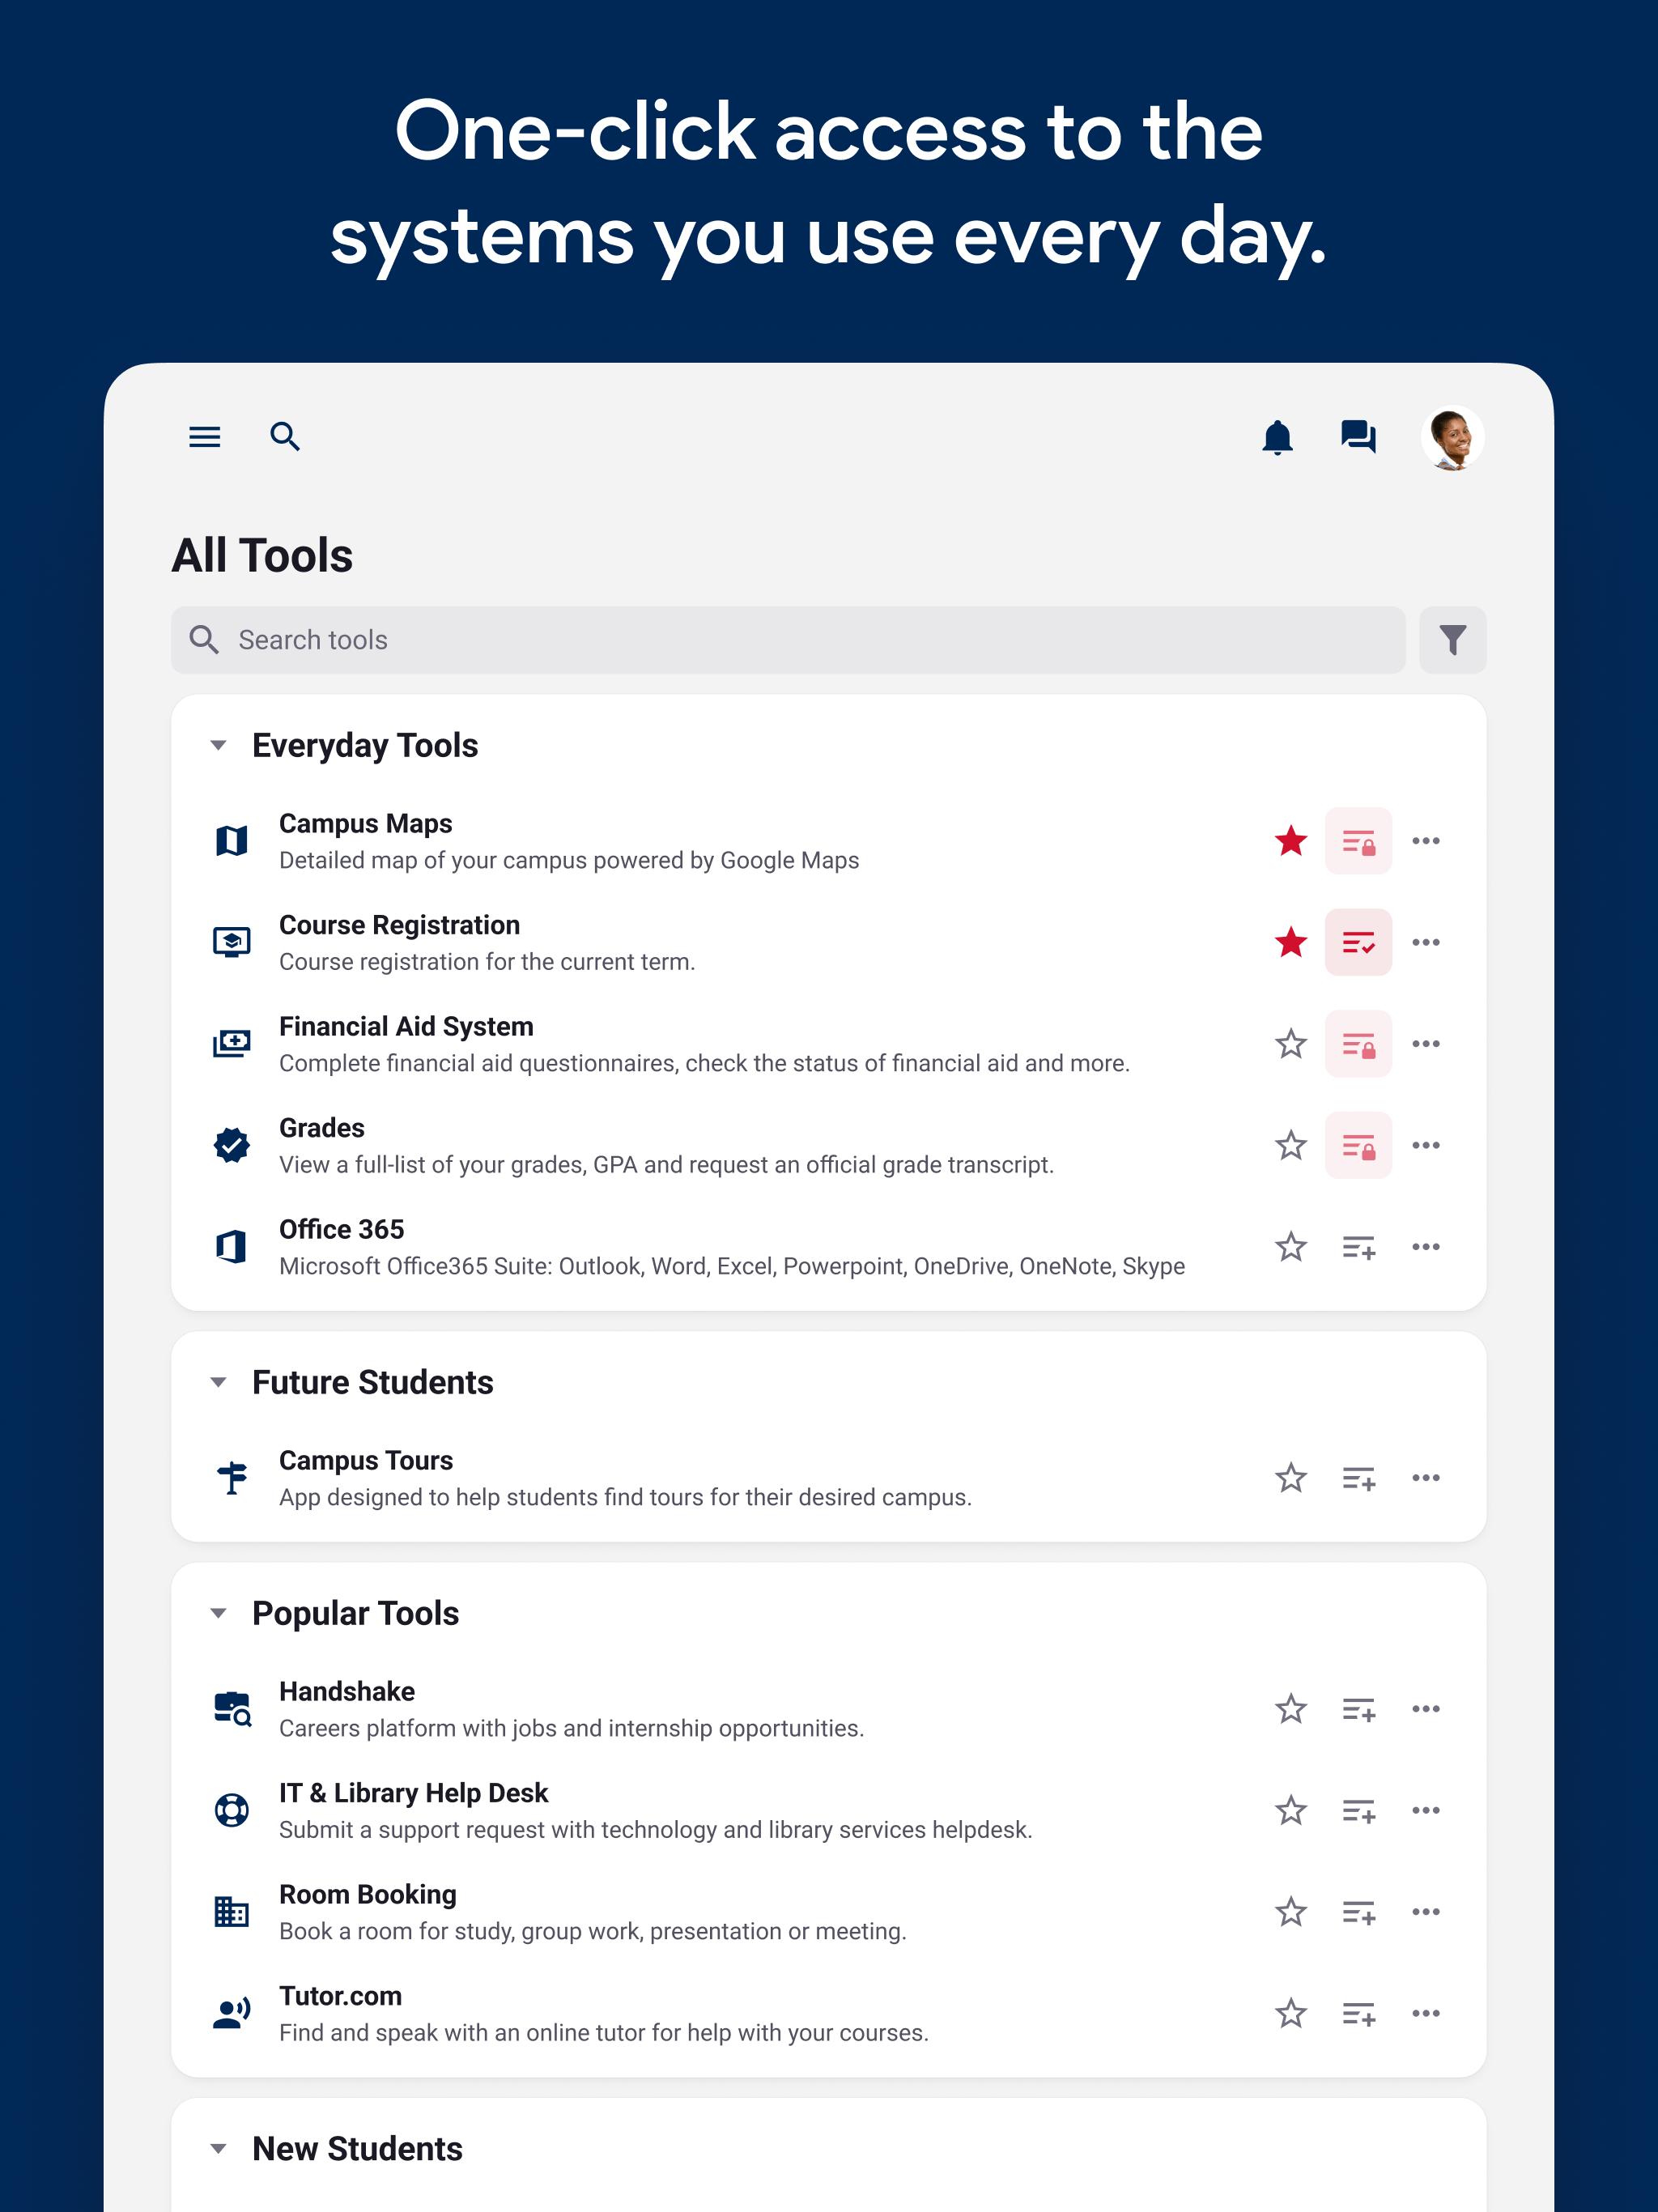Add Office 365 to list
This screenshot has width=1658, height=2212.
pos(1358,1247)
